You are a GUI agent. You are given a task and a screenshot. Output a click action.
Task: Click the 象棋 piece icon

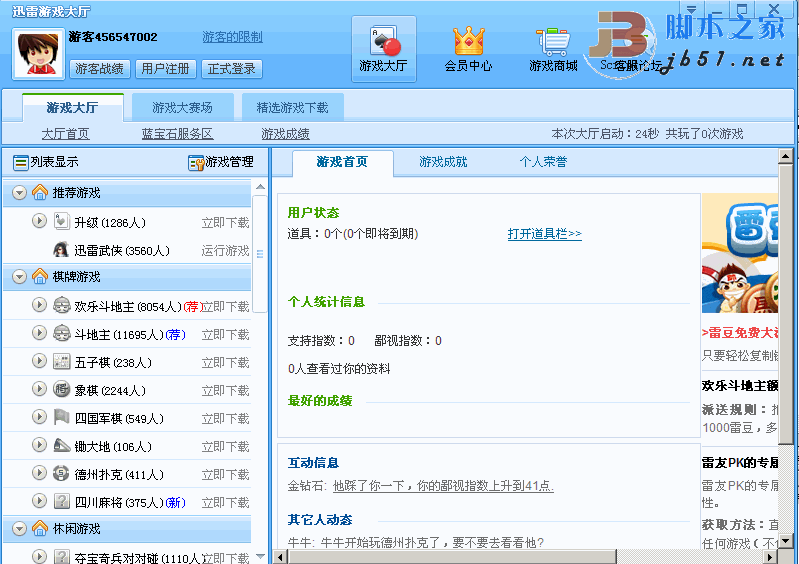click(61, 389)
